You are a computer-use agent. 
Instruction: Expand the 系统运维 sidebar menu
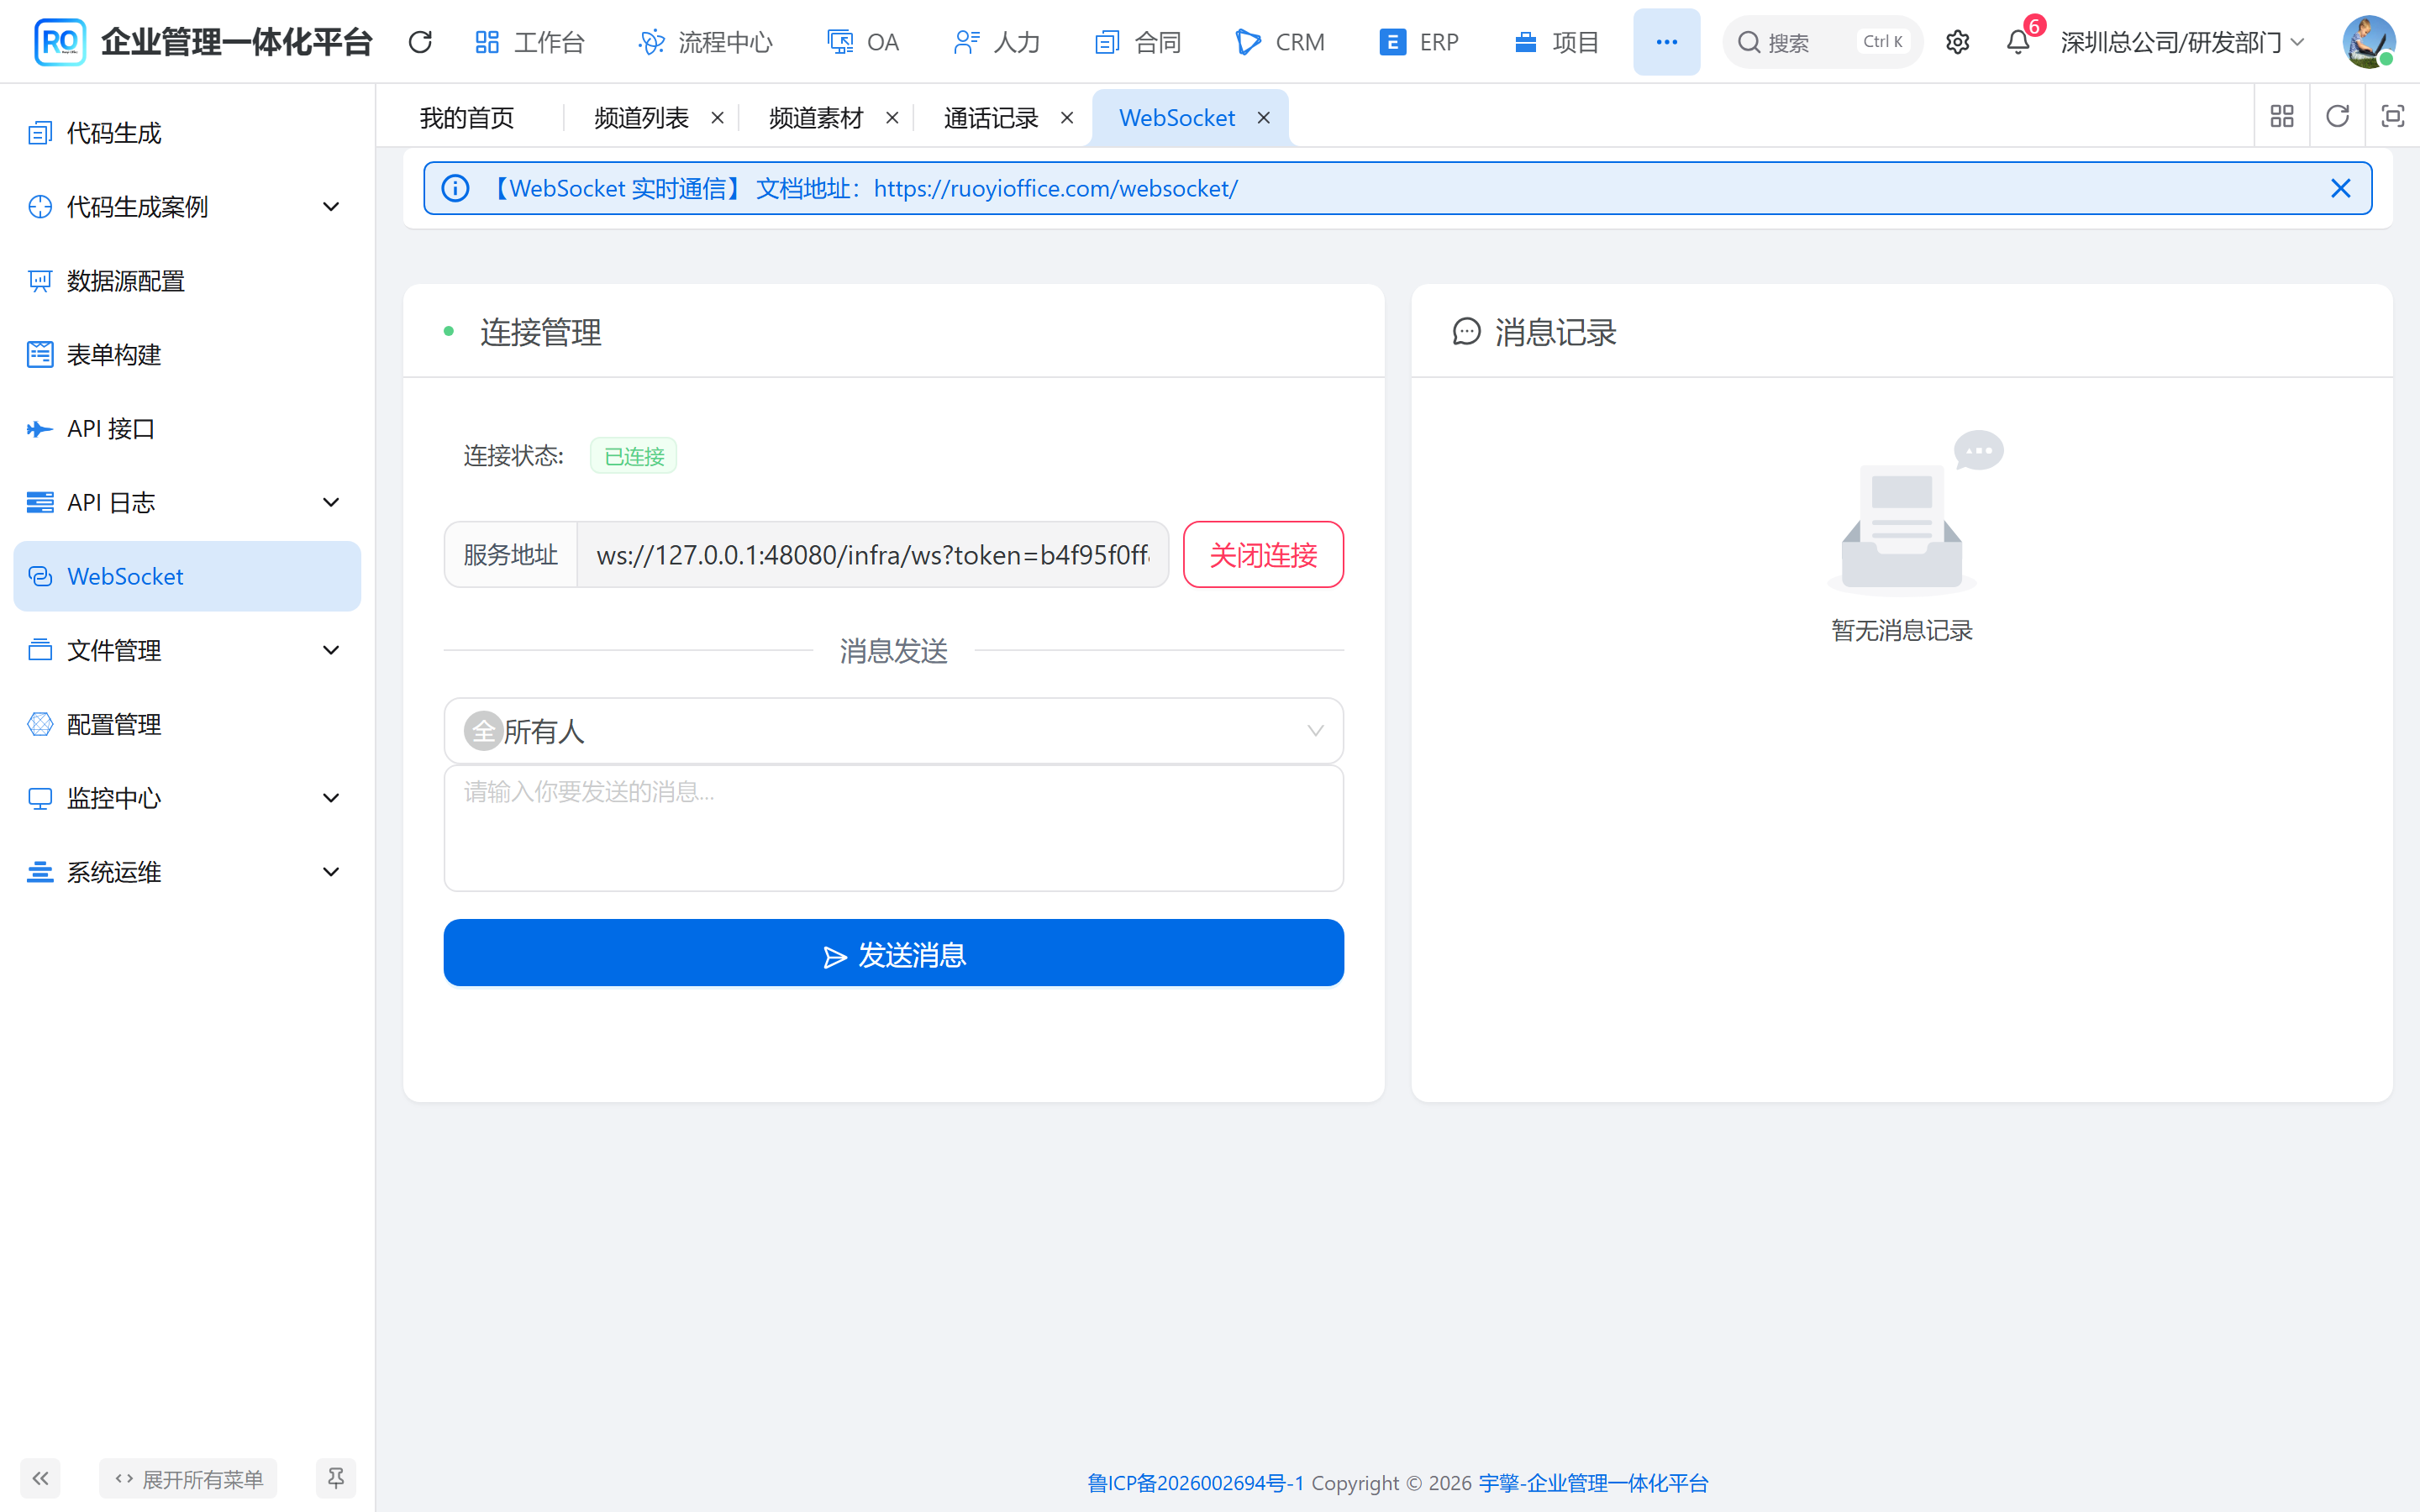(x=187, y=872)
